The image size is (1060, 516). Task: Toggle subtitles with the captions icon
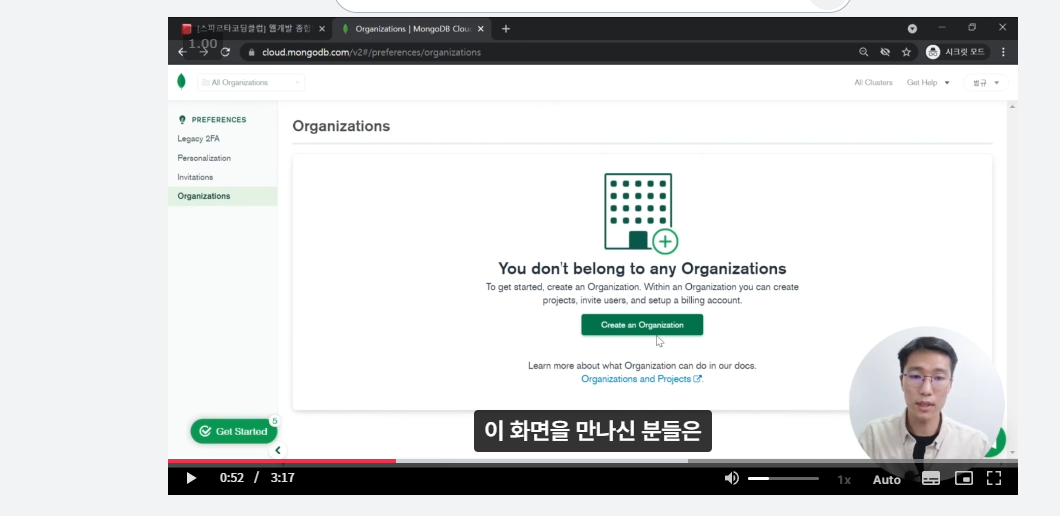point(931,478)
